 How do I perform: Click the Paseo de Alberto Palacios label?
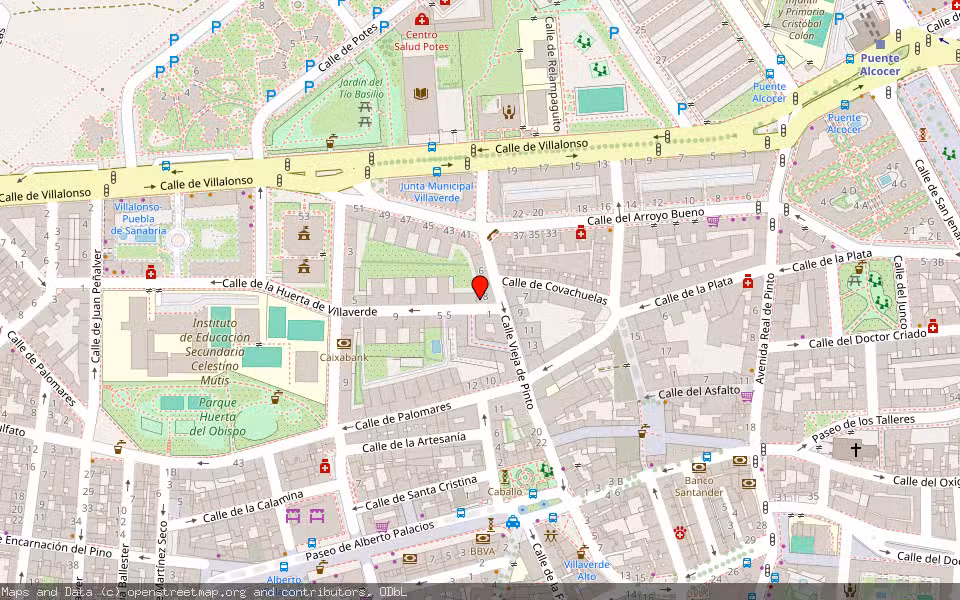[370, 541]
